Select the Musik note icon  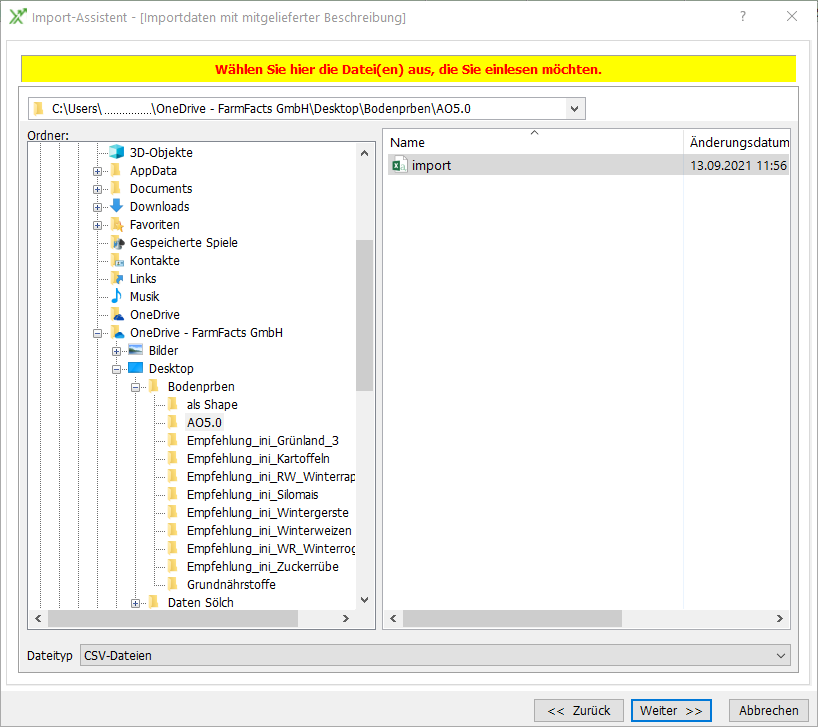pyautogui.click(x=117, y=297)
